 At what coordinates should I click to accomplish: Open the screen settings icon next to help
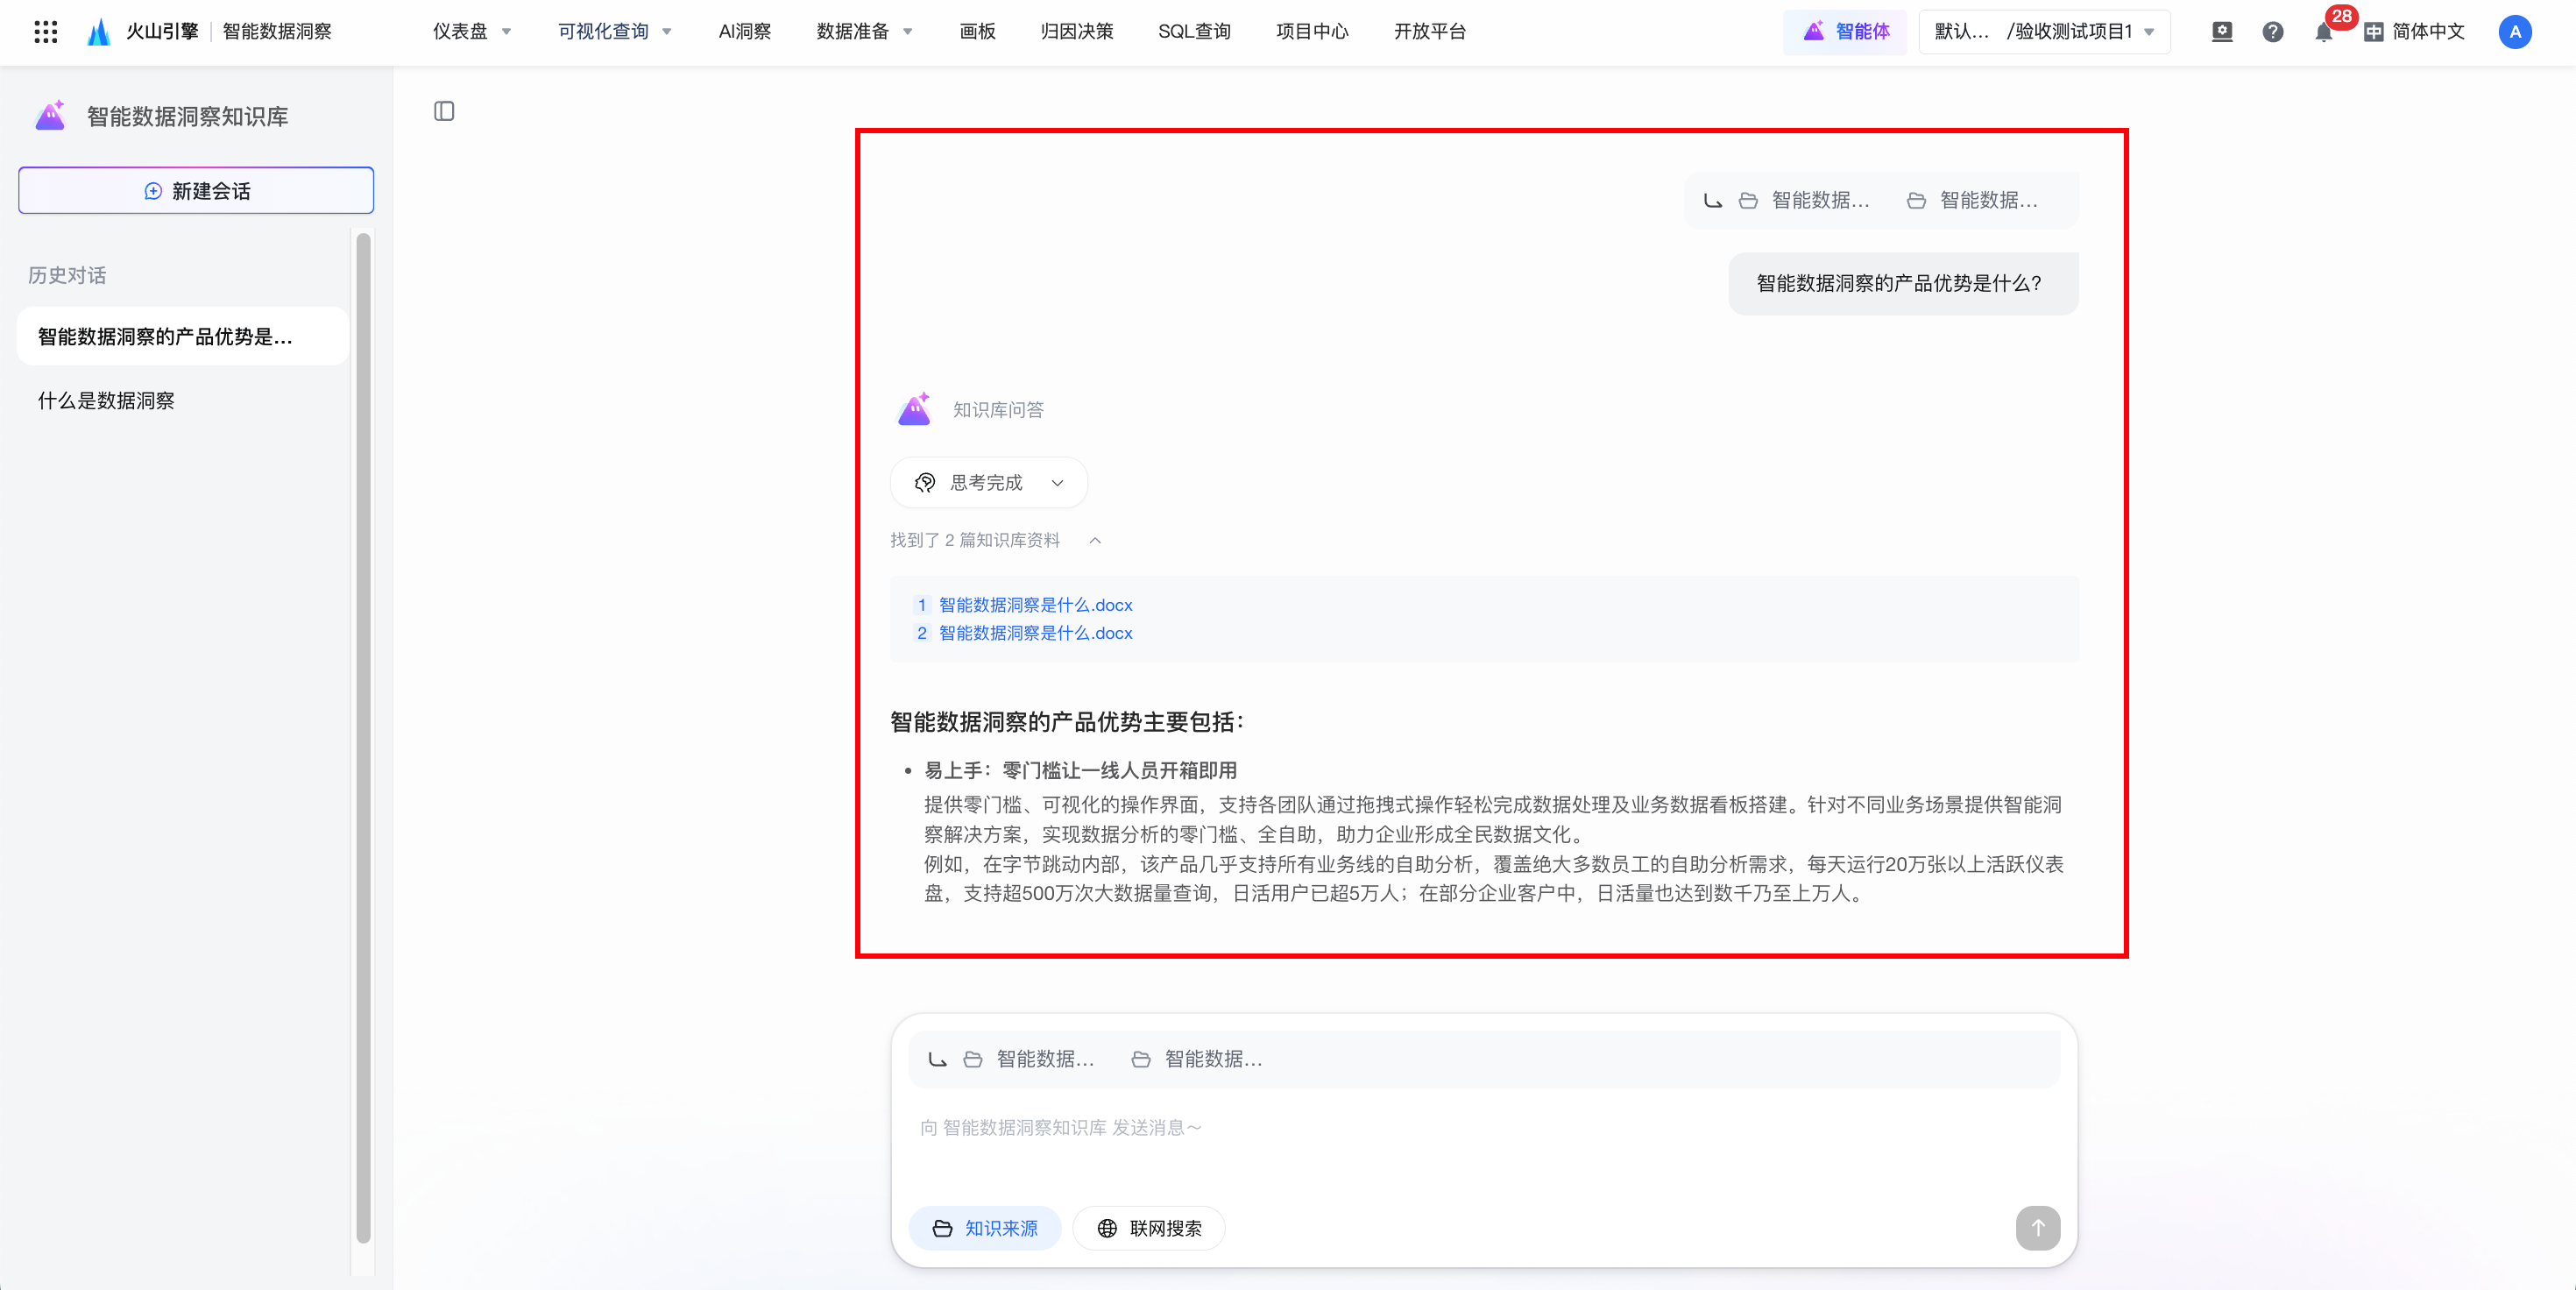[2221, 32]
